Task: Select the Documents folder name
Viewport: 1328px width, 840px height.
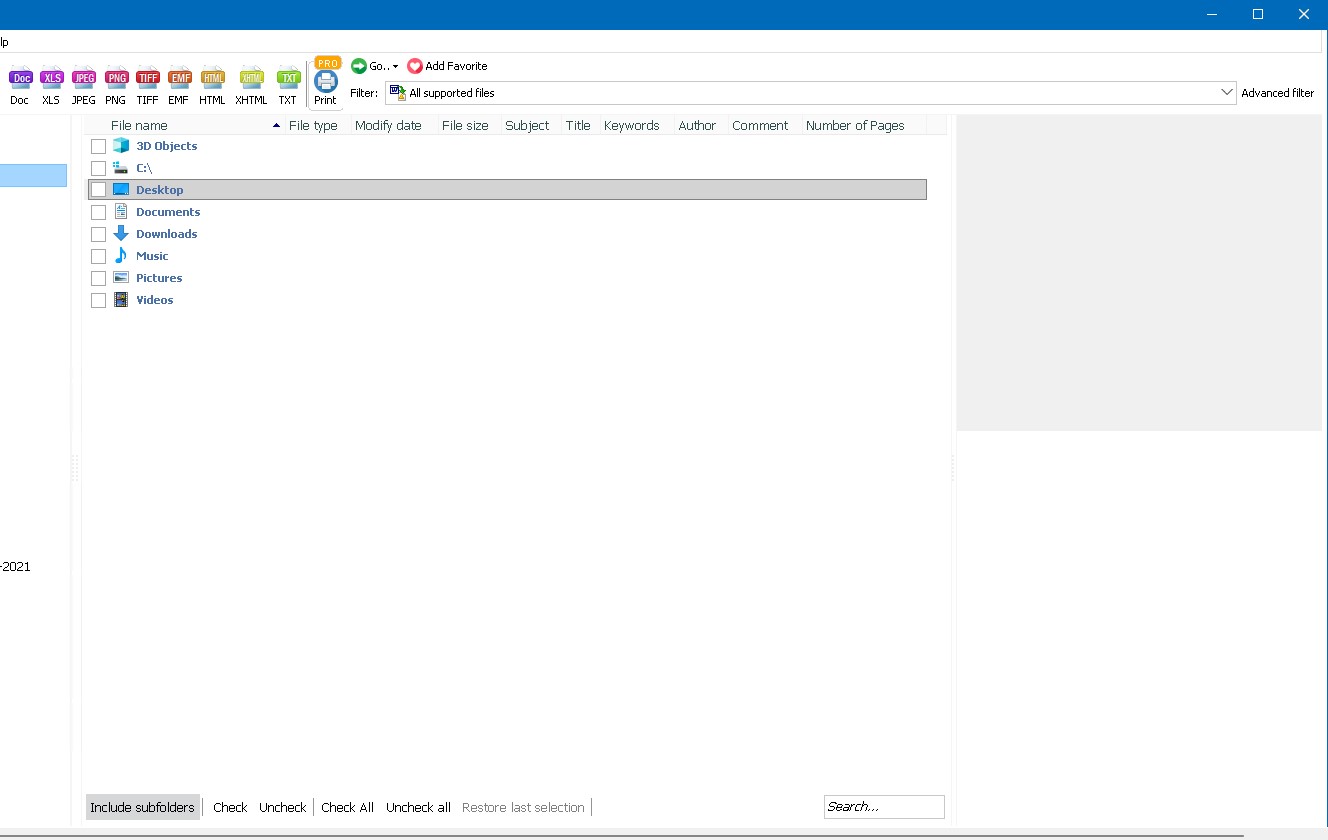Action: tap(168, 212)
